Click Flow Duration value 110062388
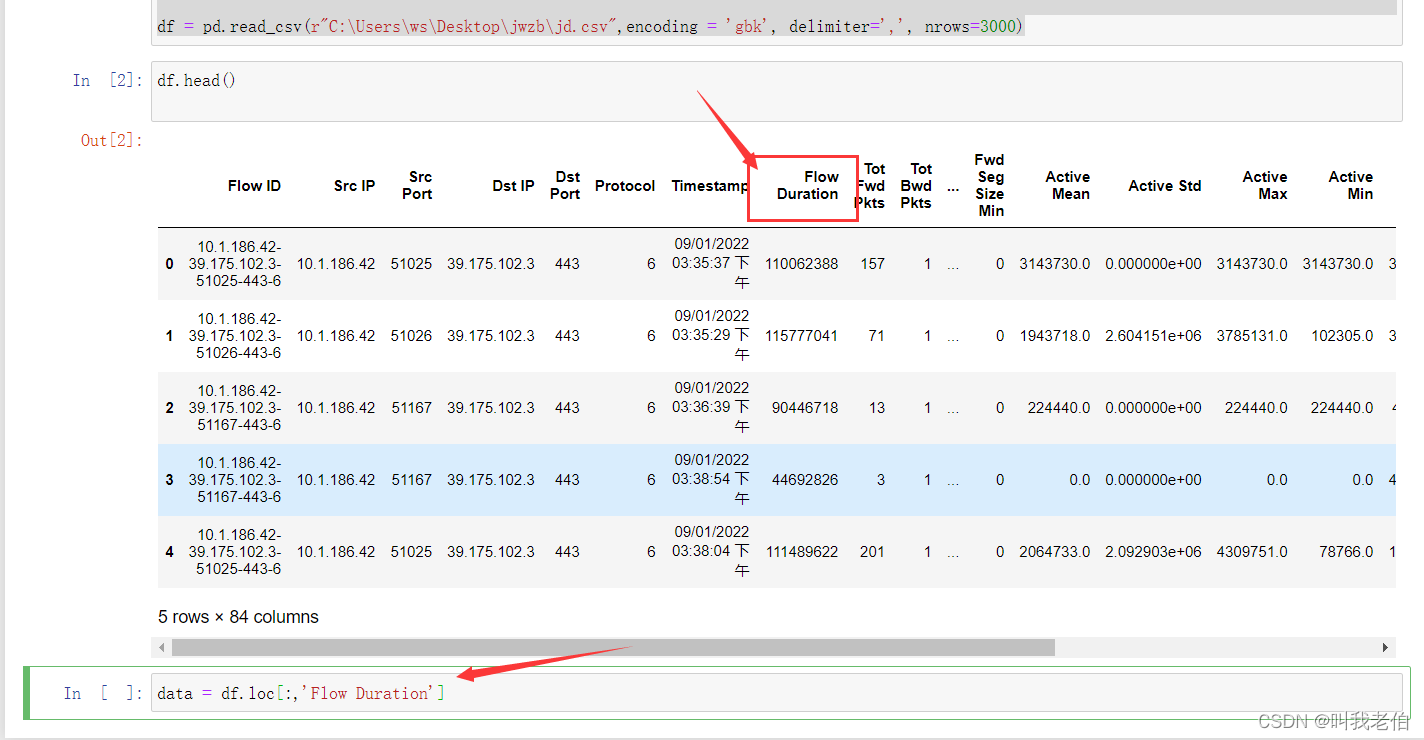 [802, 264]
